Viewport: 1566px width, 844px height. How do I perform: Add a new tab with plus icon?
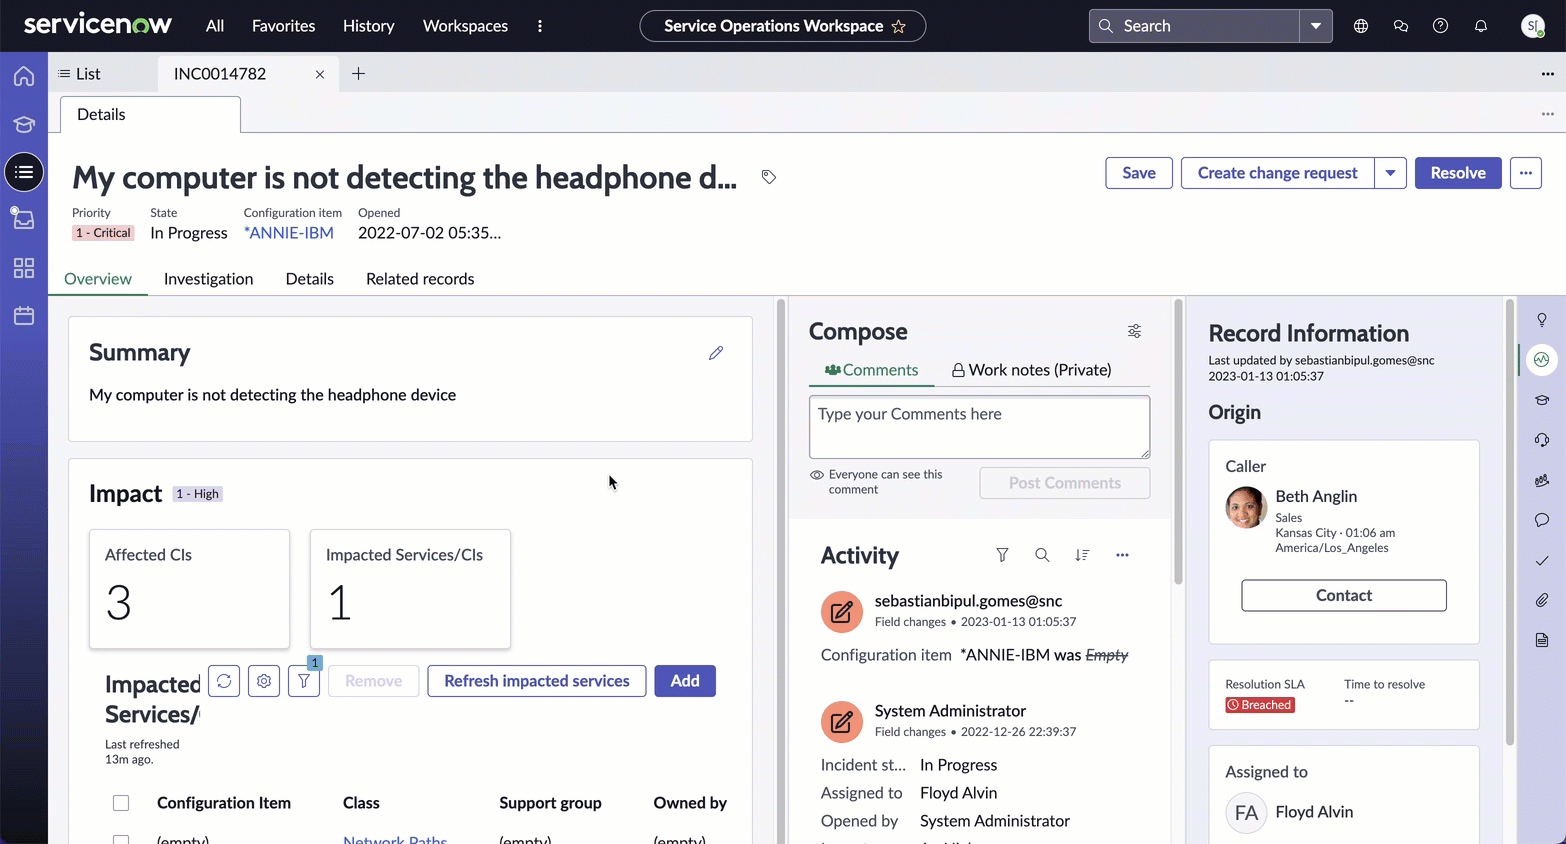click(358, 74)
